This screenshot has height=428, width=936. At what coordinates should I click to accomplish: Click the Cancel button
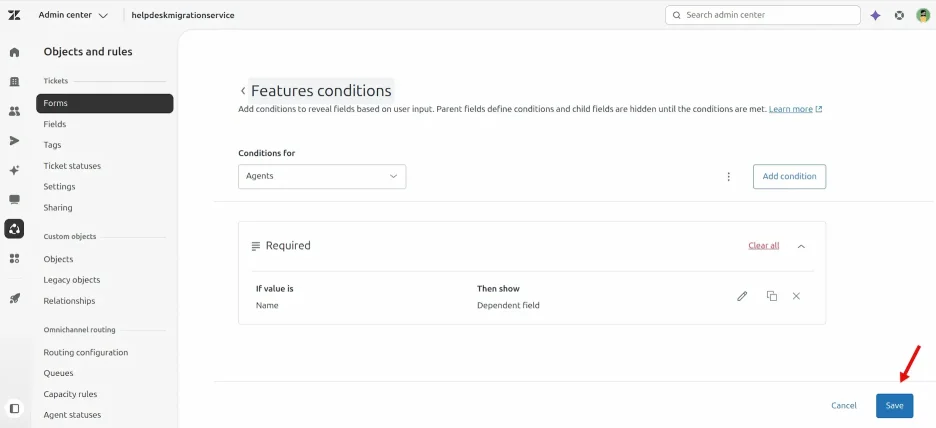click(x=843, y=406)
